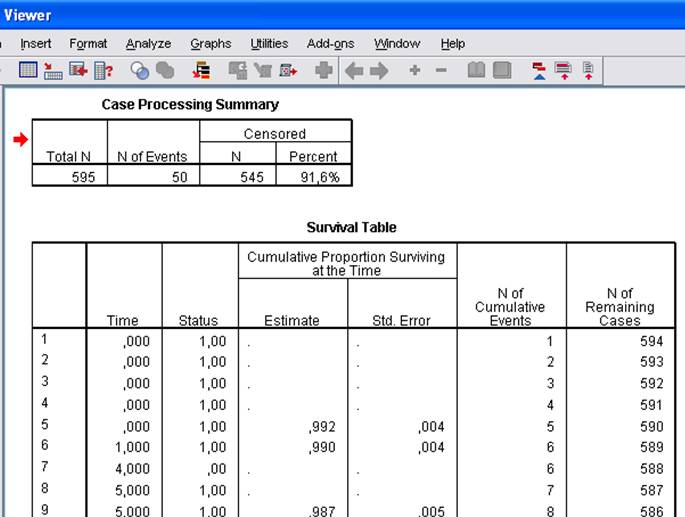Click the Insert Heading icon
The image size is (685, 517).
(x=540, y=71)
